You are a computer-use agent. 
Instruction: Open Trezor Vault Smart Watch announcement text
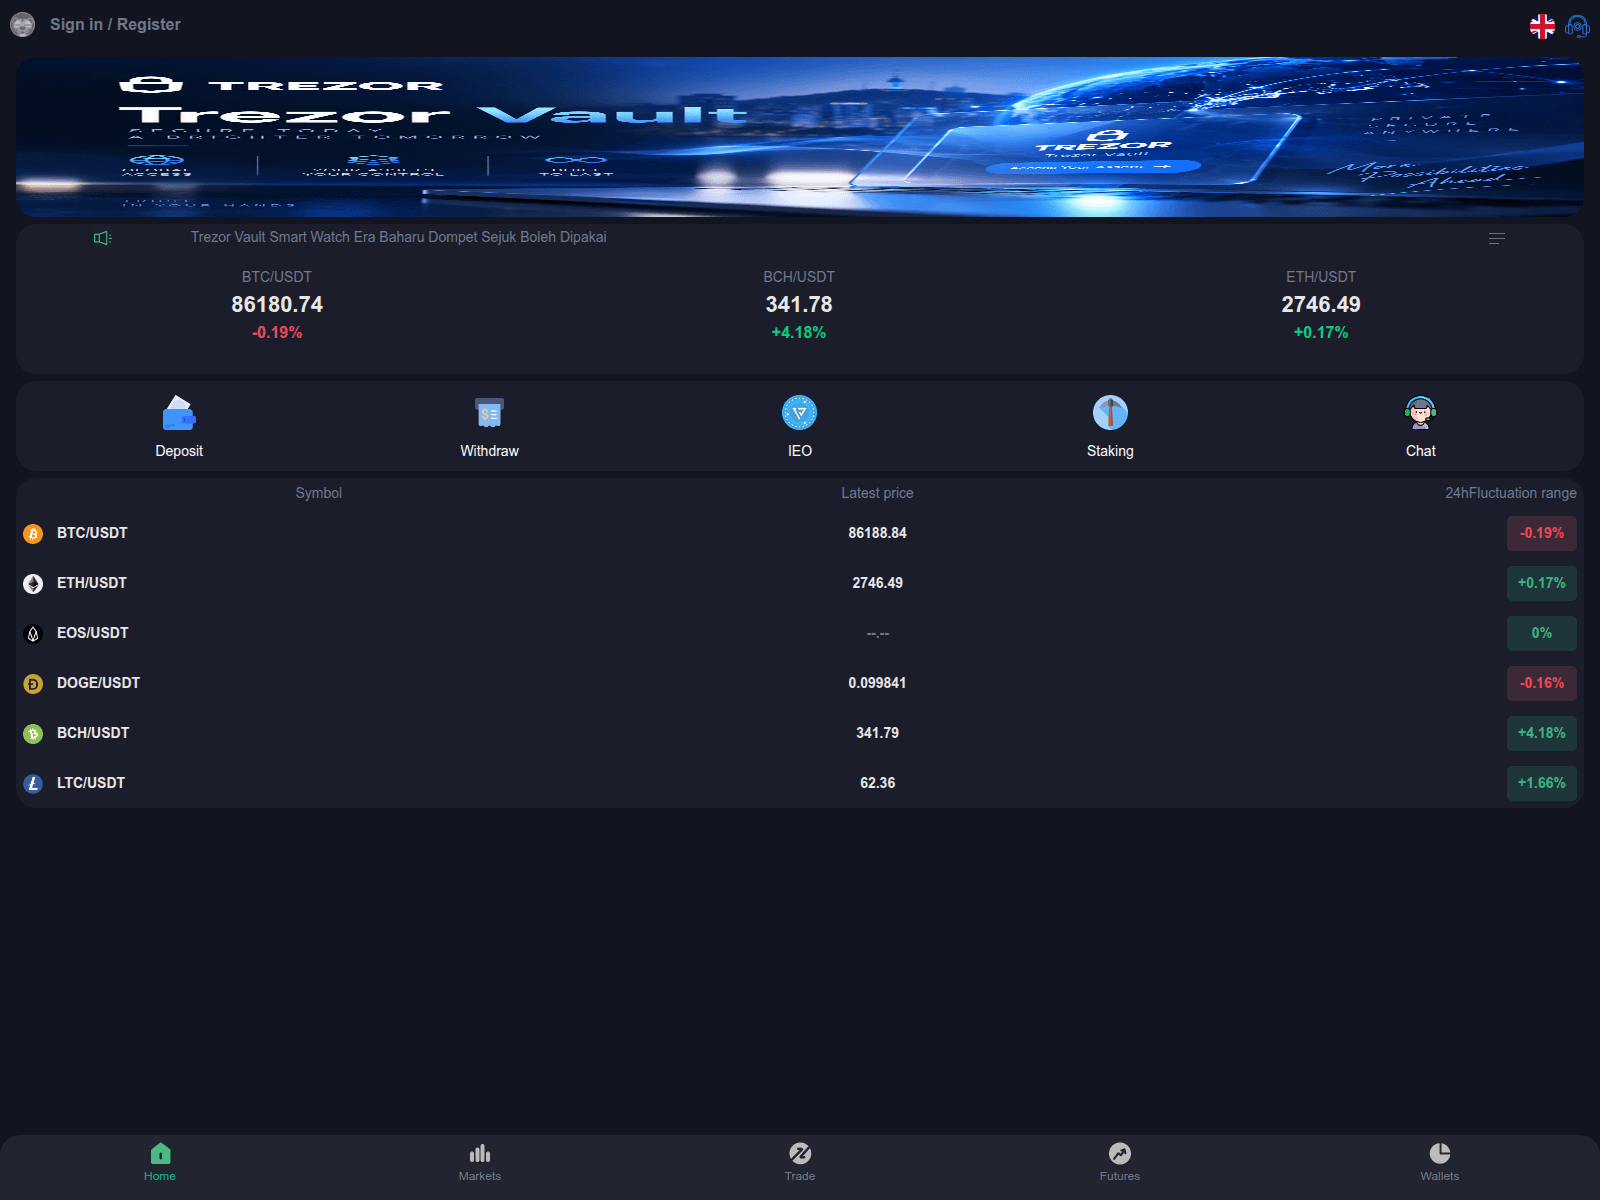tap(398, 237)
